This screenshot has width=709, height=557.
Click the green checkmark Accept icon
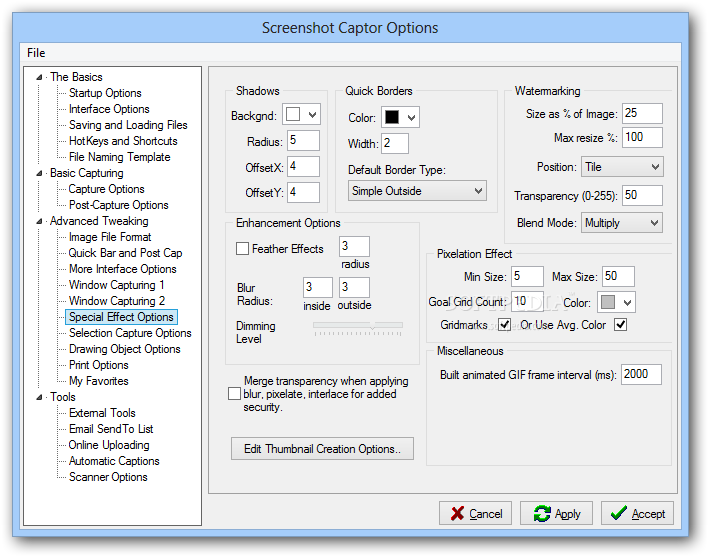click(618, 513)
